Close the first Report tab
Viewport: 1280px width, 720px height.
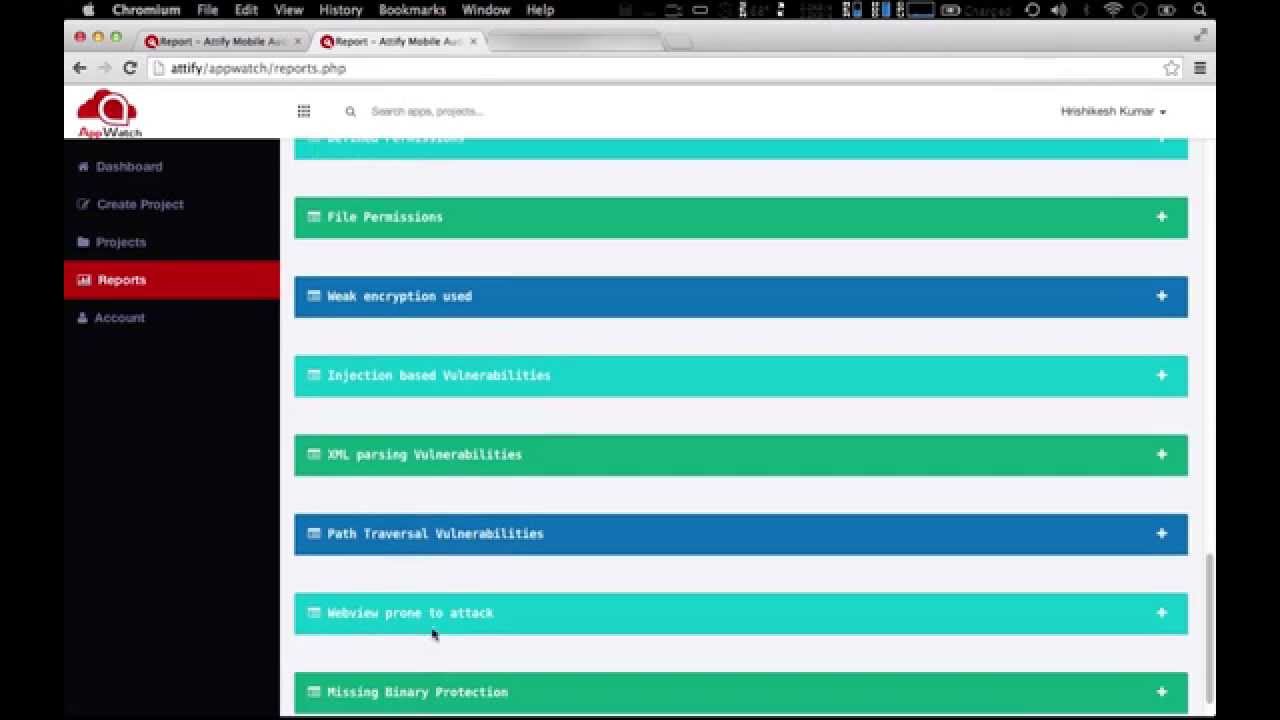pos(298,41)
